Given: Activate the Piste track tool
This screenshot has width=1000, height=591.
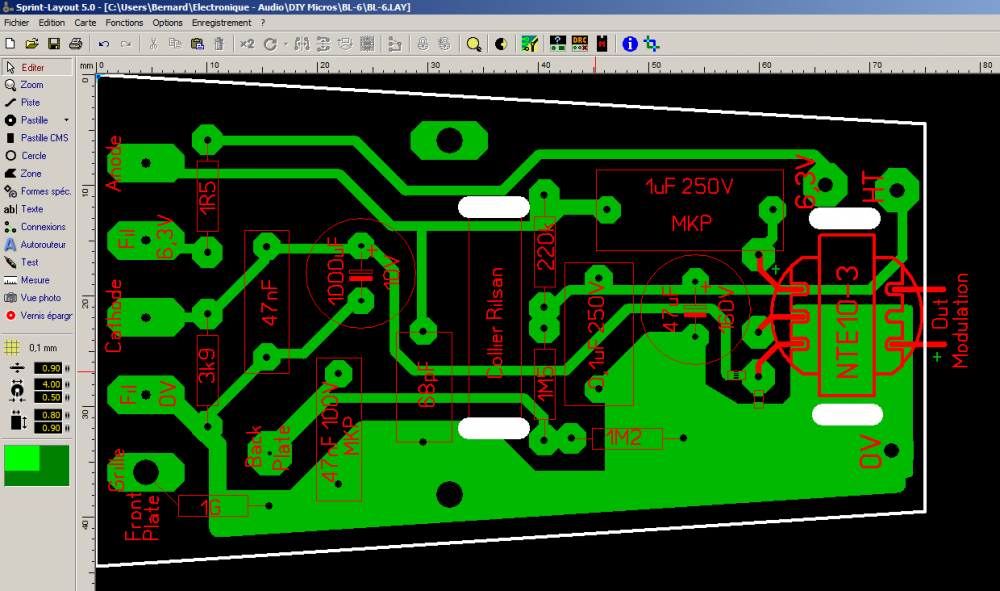Looking at the screenshot, I should [36, 102].
